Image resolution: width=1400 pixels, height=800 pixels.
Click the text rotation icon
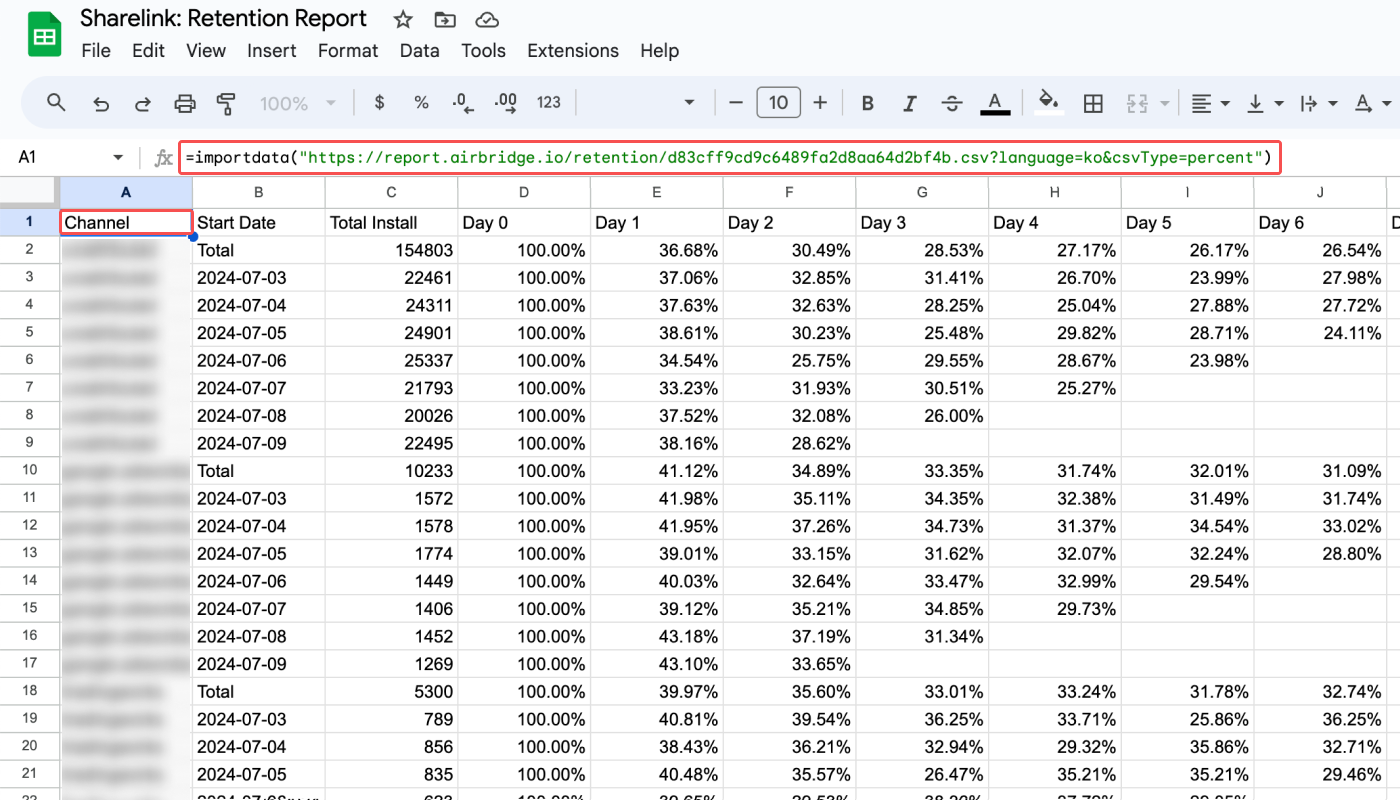click(x=1363, y=102)
